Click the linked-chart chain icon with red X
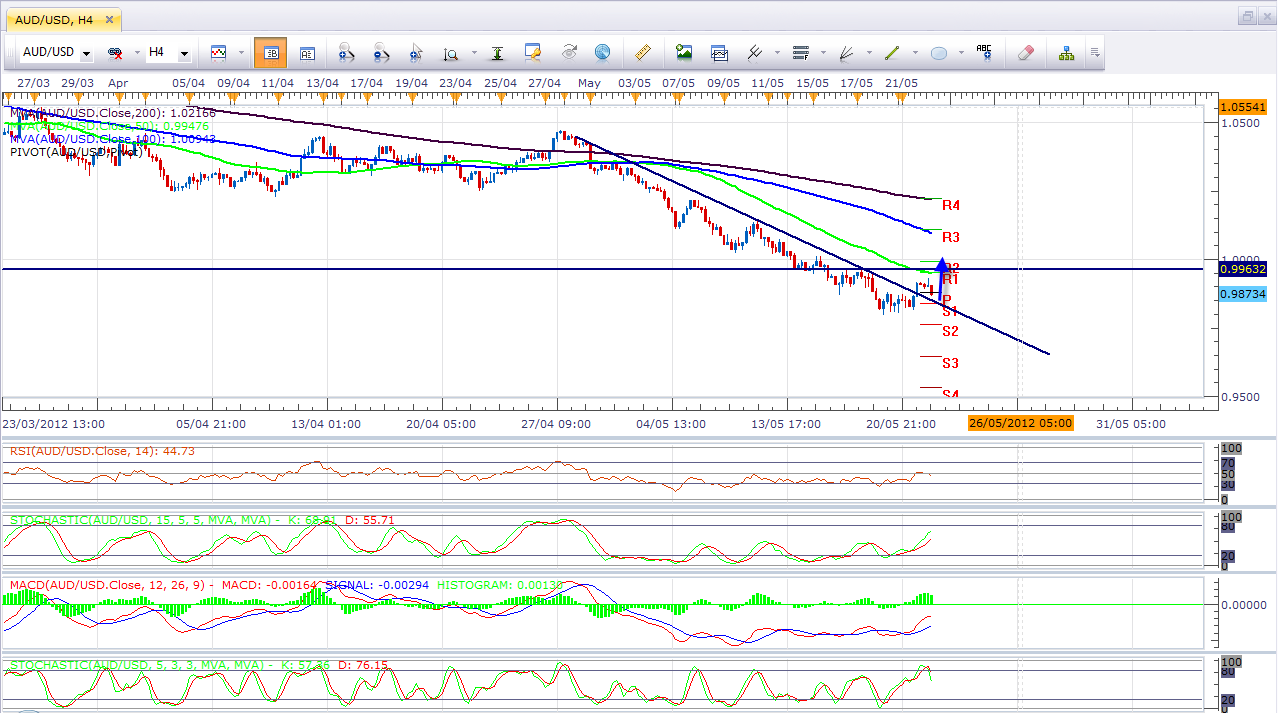 pos(115,52)
